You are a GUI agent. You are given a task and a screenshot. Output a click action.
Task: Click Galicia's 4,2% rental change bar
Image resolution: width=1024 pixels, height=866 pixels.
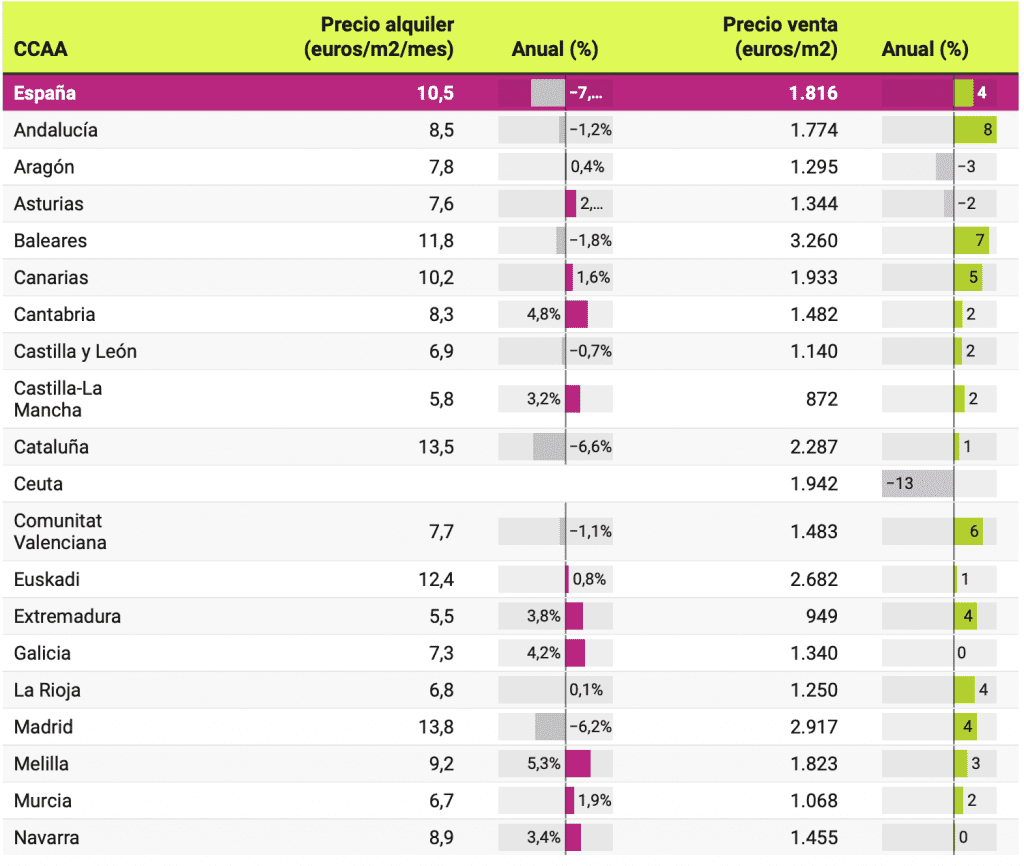click(x=575, y=653)
